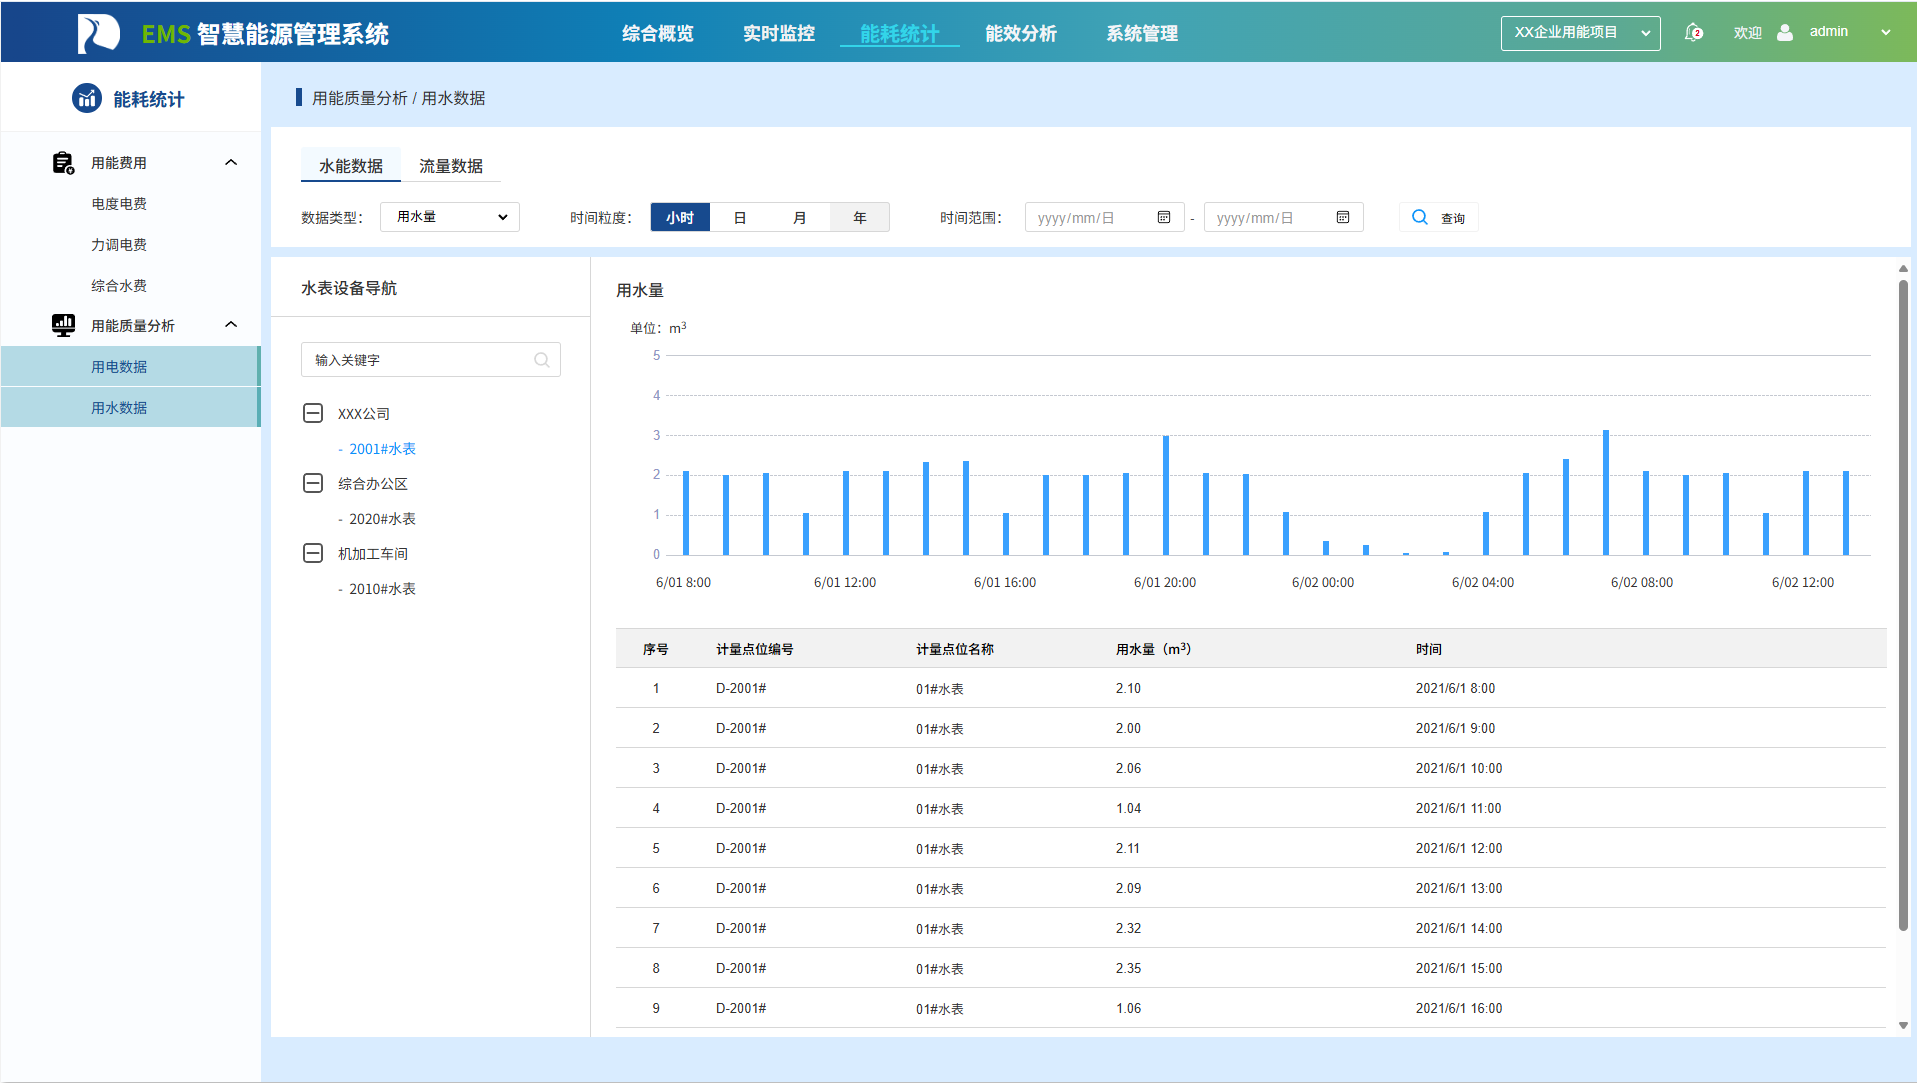Select the 2020#水表 tree item

[x=382, y=519]
